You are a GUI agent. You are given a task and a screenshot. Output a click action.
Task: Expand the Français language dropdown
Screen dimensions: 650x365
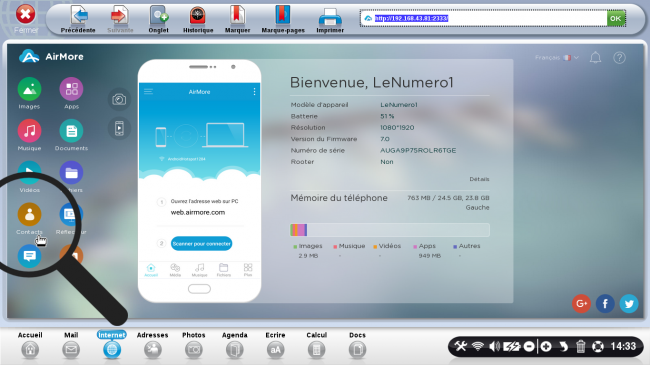[557, 58]
